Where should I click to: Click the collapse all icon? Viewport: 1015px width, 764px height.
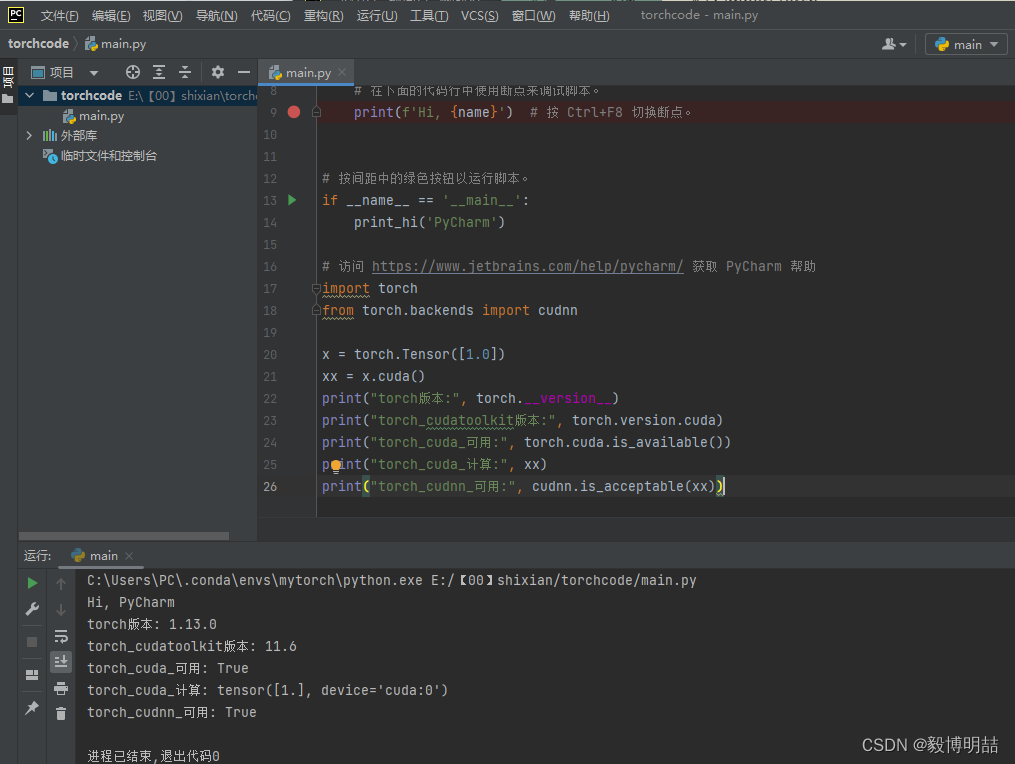point(184,72)
